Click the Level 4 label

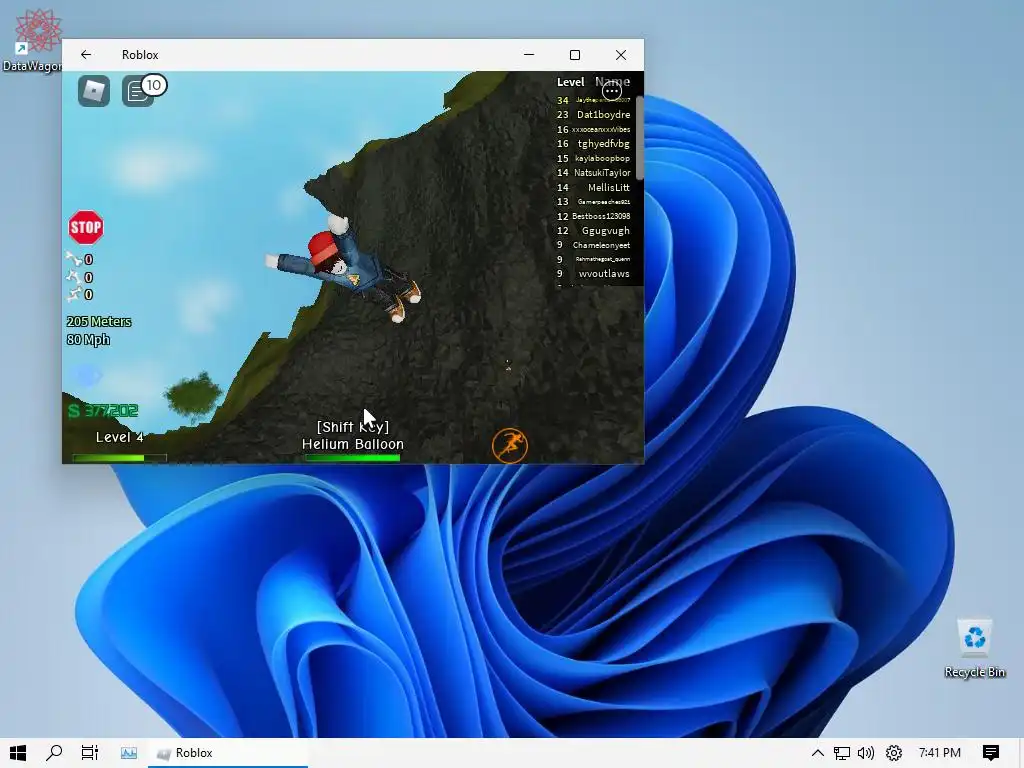(120, 437)
